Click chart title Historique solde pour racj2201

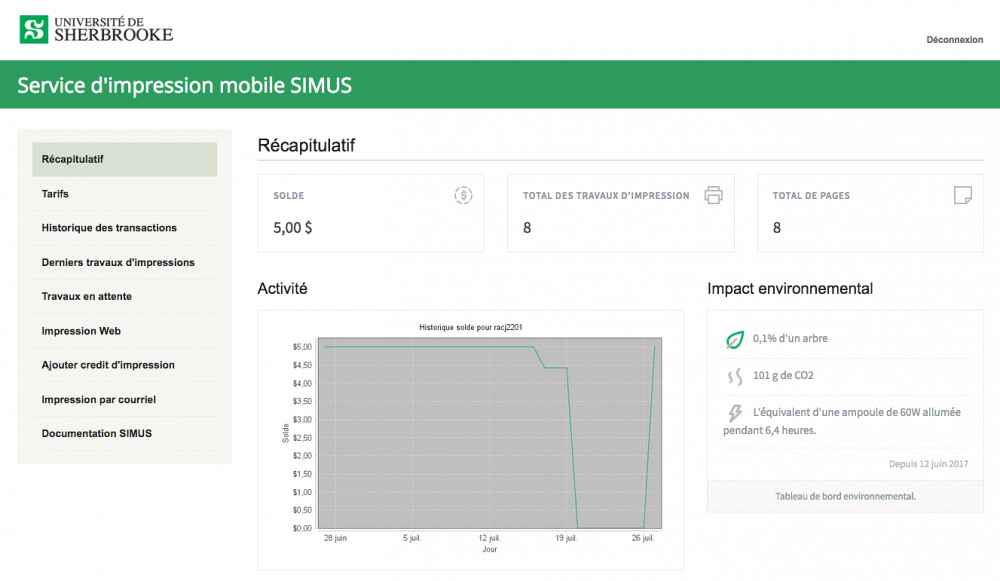471,327
